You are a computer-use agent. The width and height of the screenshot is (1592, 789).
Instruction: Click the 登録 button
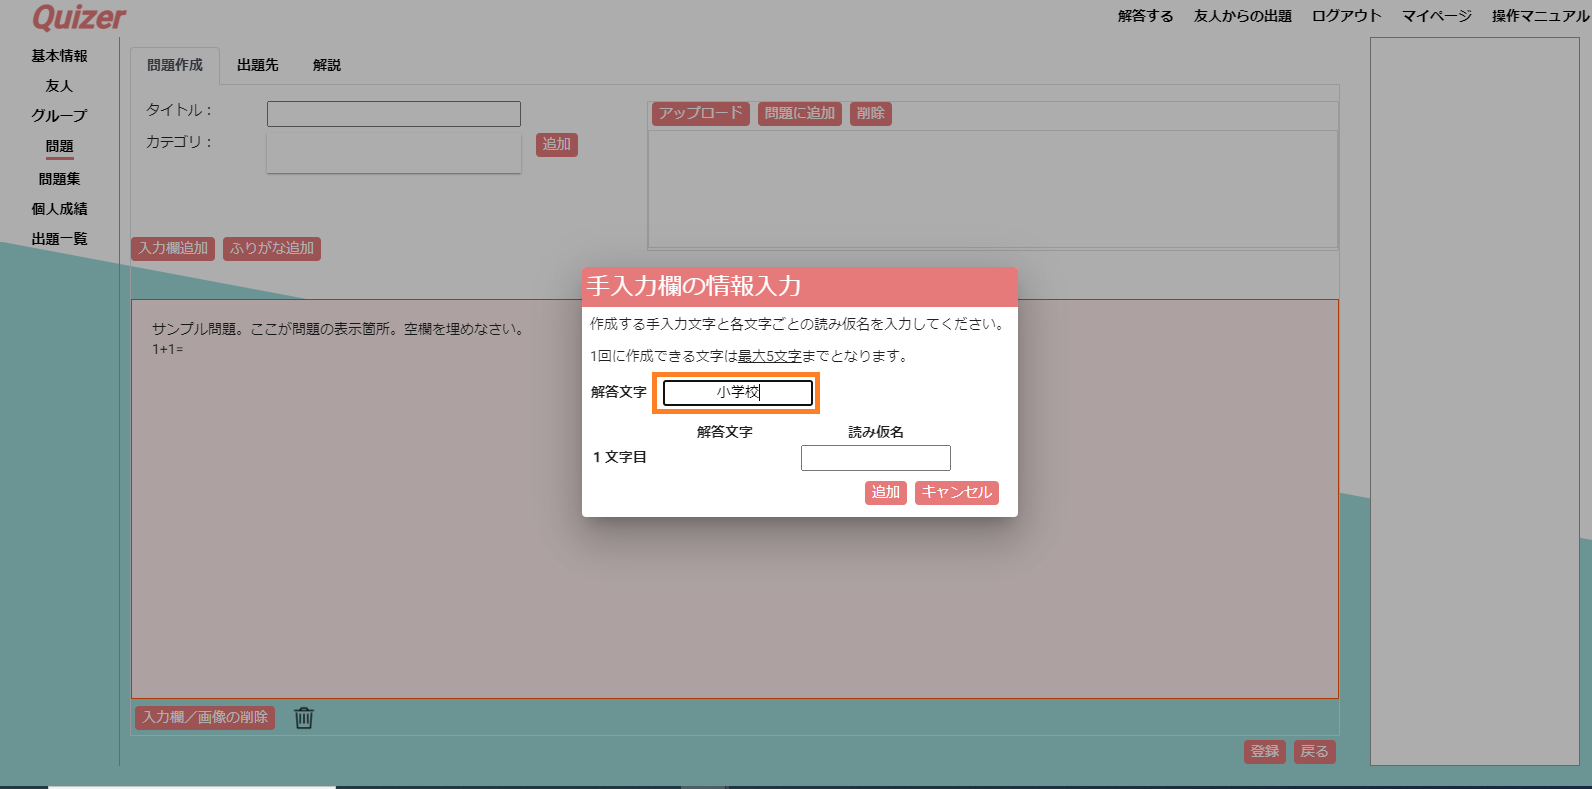click(x=1265, y=752)
